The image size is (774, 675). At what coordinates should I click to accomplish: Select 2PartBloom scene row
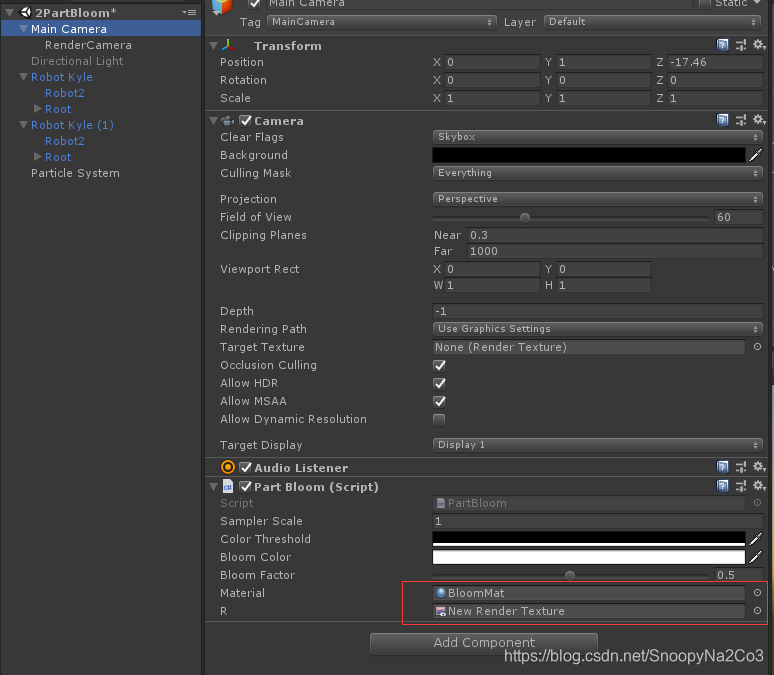pos(101,12)
